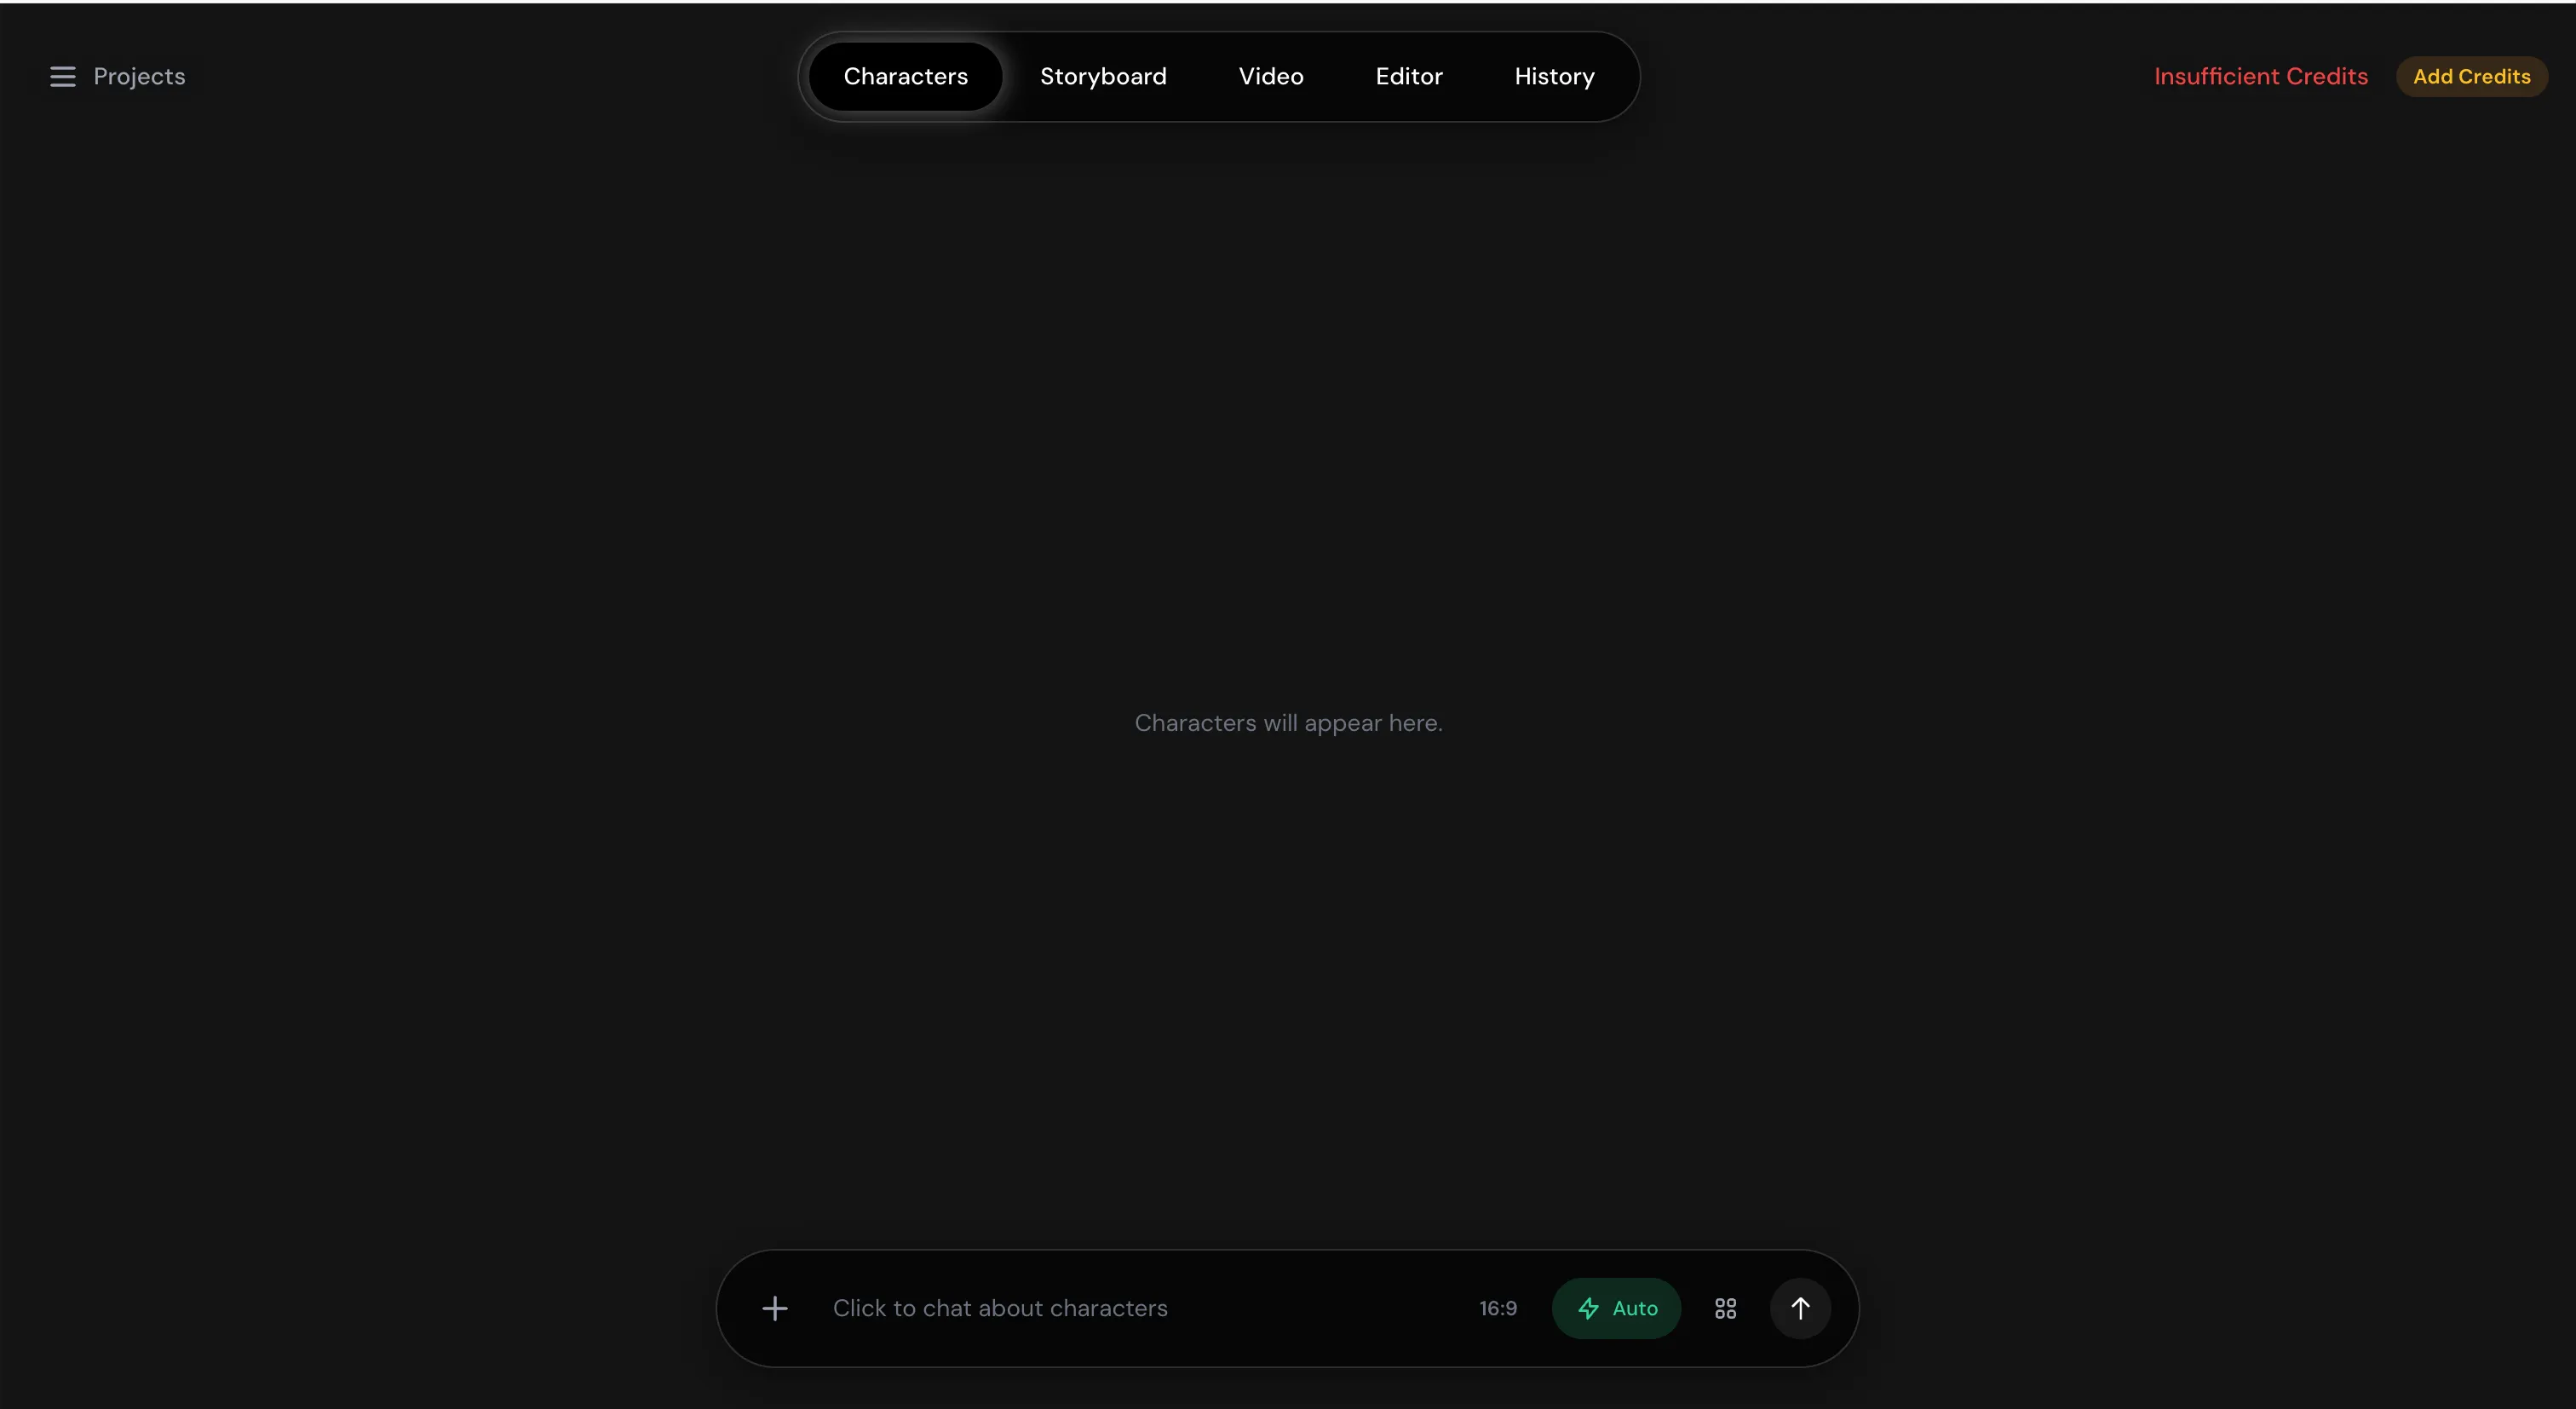This screenshot has width=2576, height=1409.
Task: Open the Editor tab
Action: pyautogui.click(x=1408, y=77)
